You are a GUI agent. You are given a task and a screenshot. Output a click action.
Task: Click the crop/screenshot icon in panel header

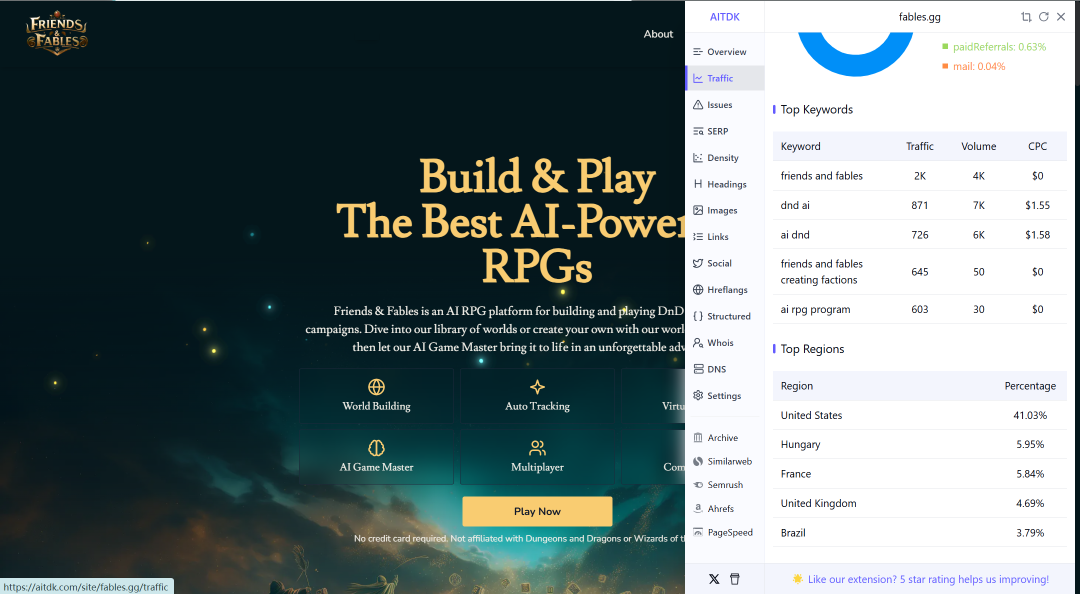[1026, 17]
